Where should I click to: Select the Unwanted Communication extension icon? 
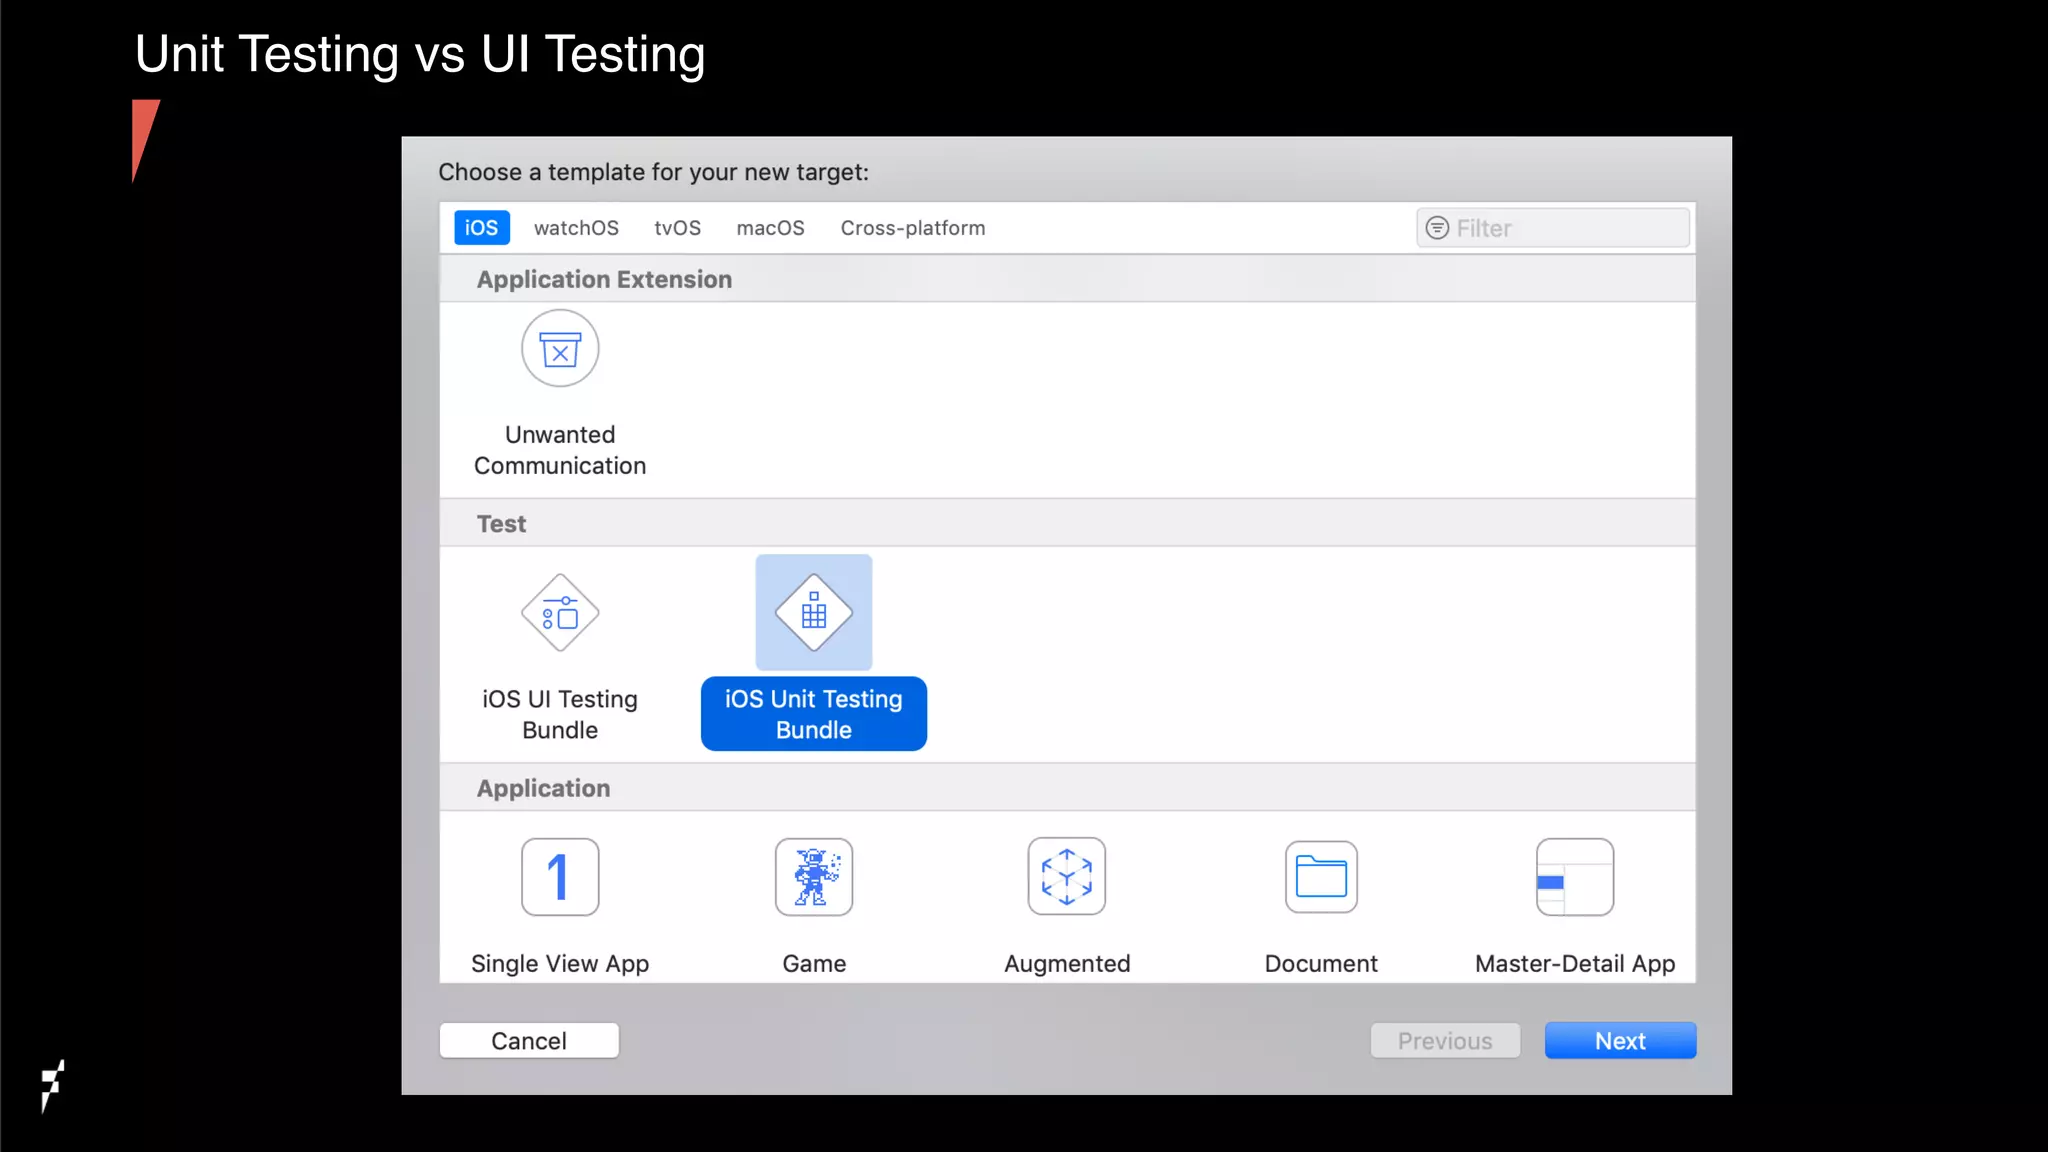(x=560, y=349)
